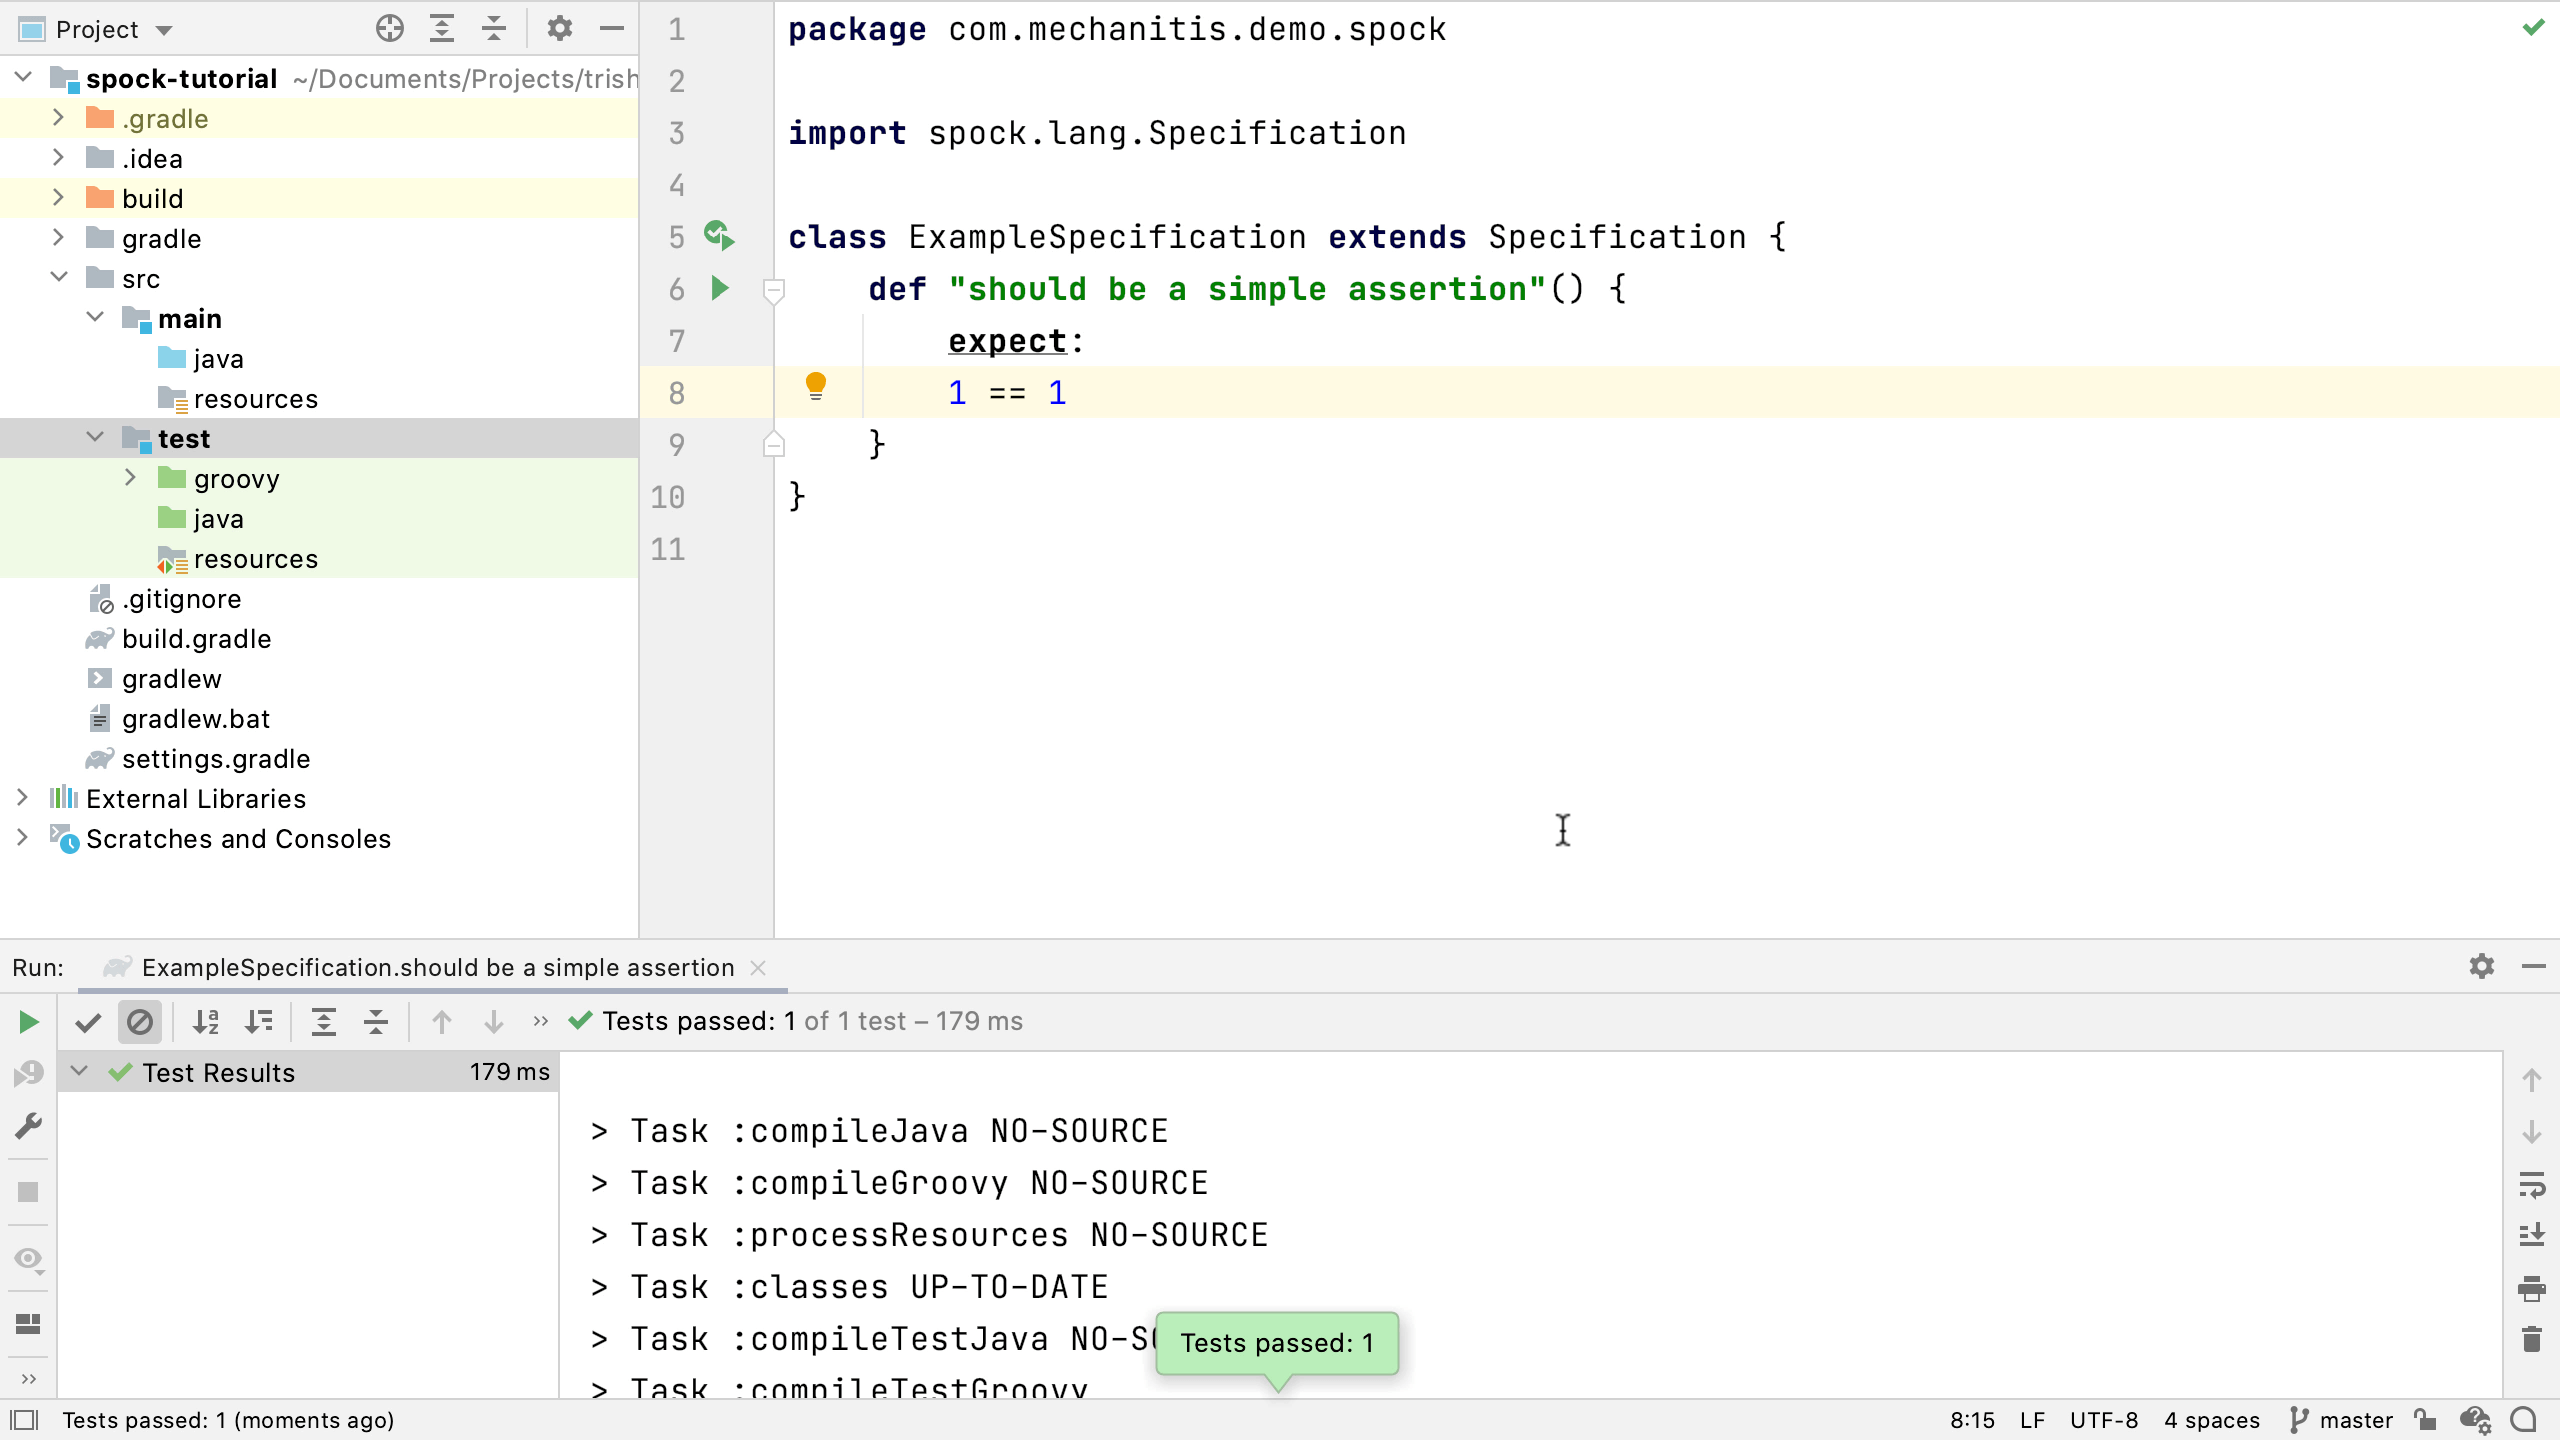This screenshot has width=2560, height=1440.
Task: Sort test results alphabetically
Action: point(205,1022)
